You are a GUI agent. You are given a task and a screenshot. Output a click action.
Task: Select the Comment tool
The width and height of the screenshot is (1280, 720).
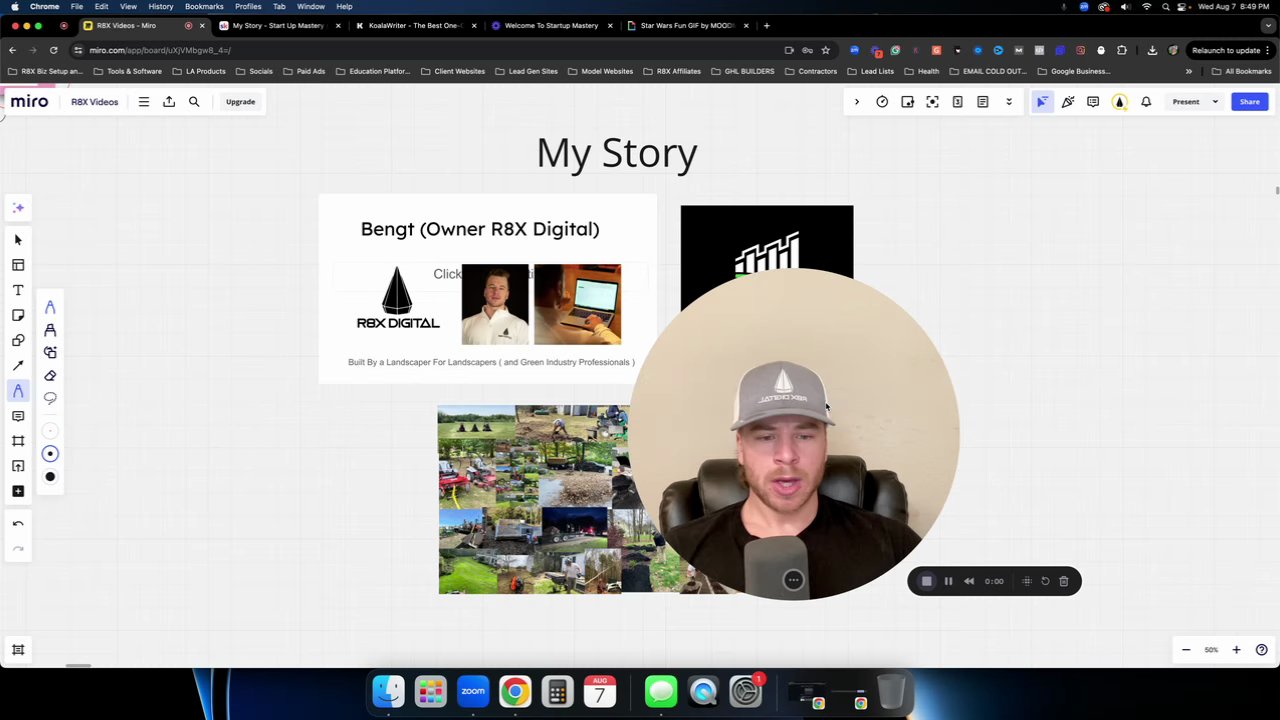pos(17,415)
